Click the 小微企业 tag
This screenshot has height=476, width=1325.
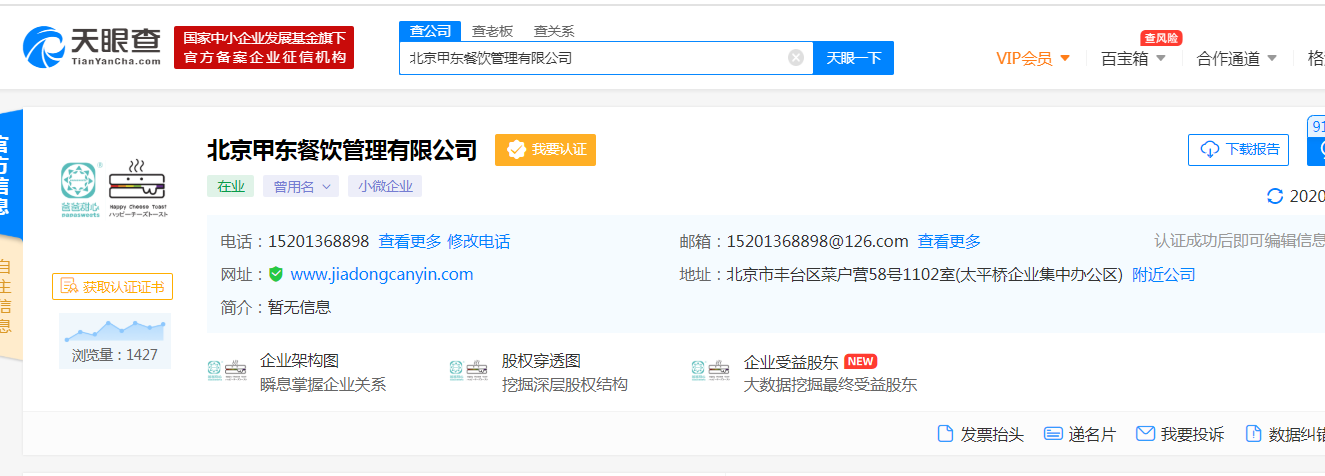[x=385, y=186]
